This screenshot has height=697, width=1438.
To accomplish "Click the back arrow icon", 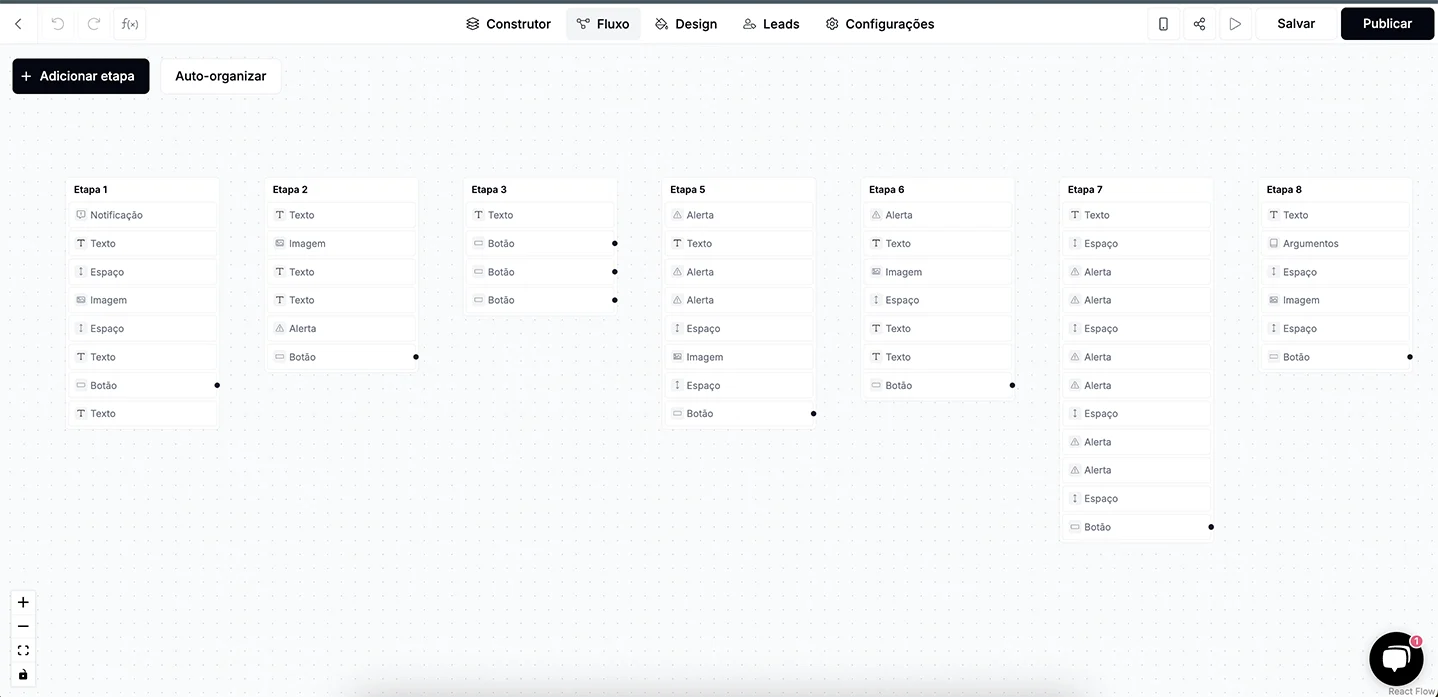I will click(x=18, y=24).
